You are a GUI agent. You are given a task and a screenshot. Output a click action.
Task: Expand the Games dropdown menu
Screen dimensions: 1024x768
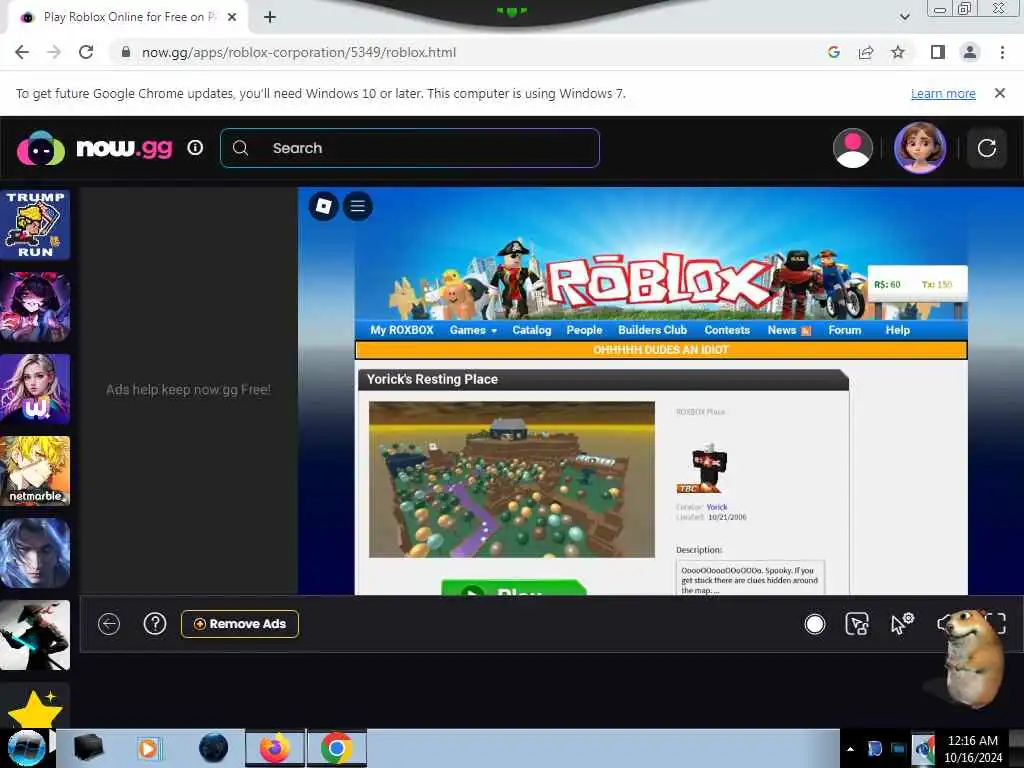coord(473,330)
